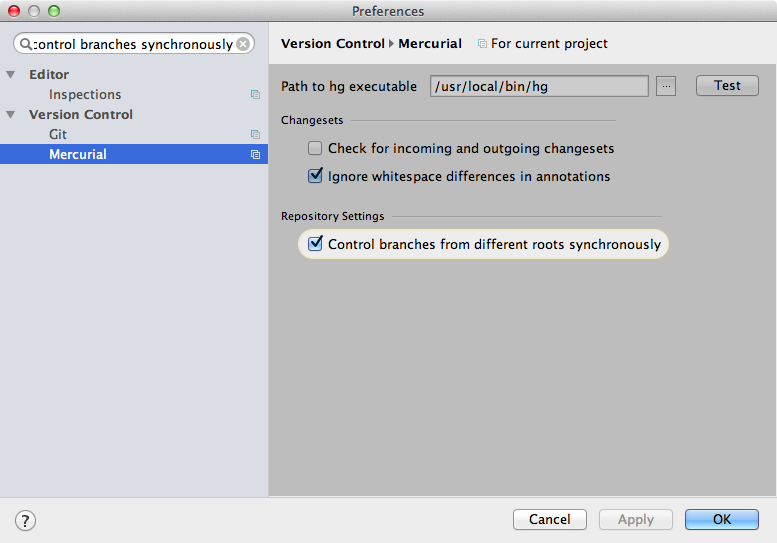Click the magnifying glass search icon
777x543 pixels.
pos(25,44)
